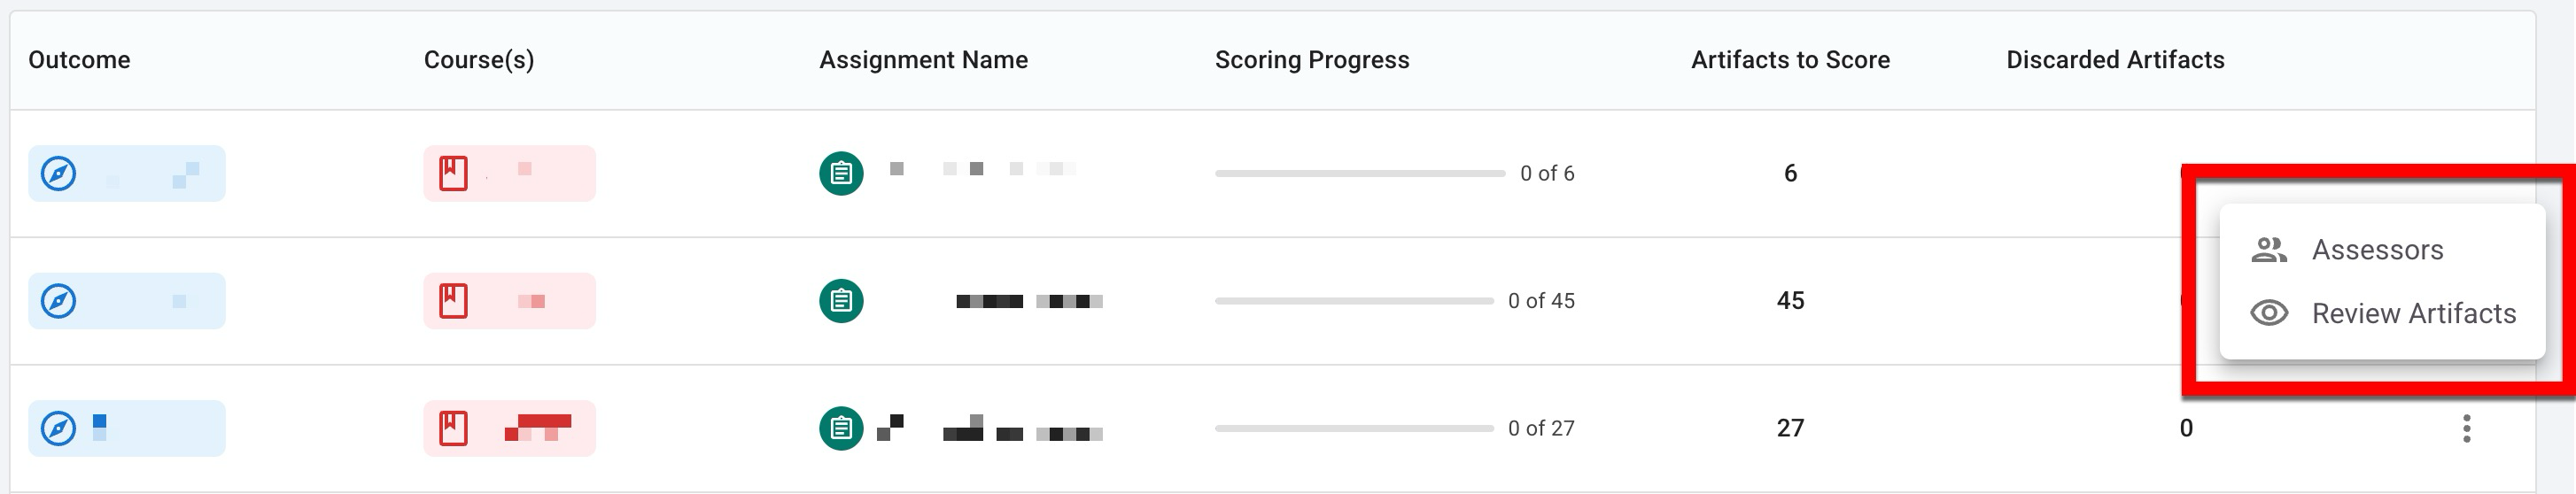This screenshot has height=494, width=2576.
Task: Open the three-dot menu in the 27-artifact row
Action: point(2466,428)
